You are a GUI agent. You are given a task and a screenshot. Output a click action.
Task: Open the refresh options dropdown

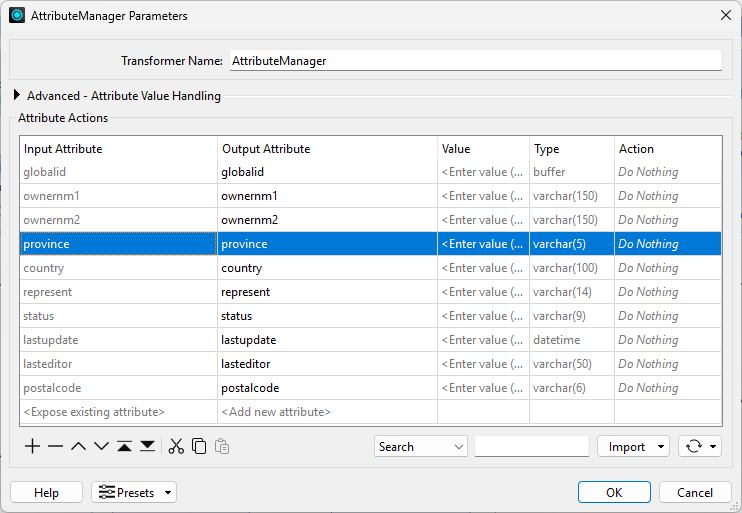699,447
